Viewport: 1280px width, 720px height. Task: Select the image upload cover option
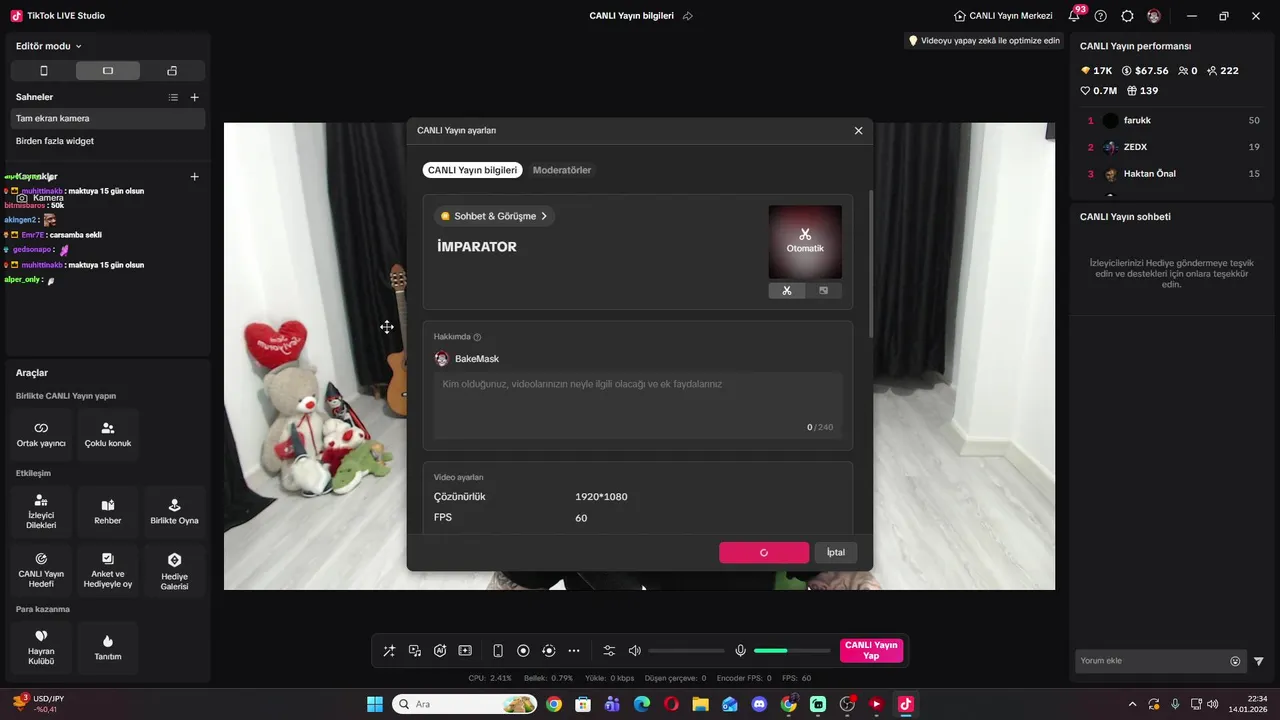click(823, 291)
